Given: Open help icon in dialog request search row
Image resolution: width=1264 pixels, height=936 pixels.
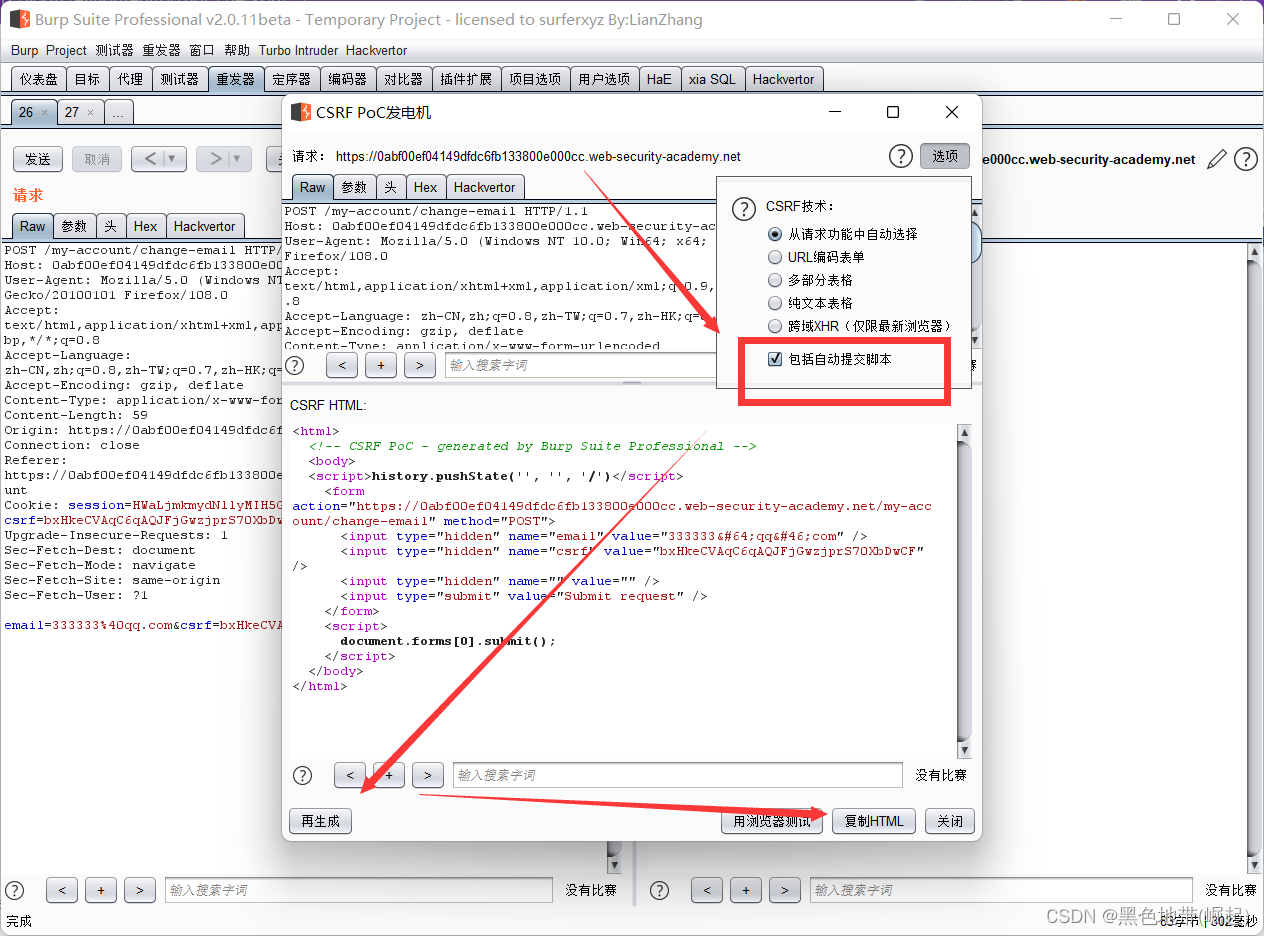Looking at the screenshot, I should [295, 365].
